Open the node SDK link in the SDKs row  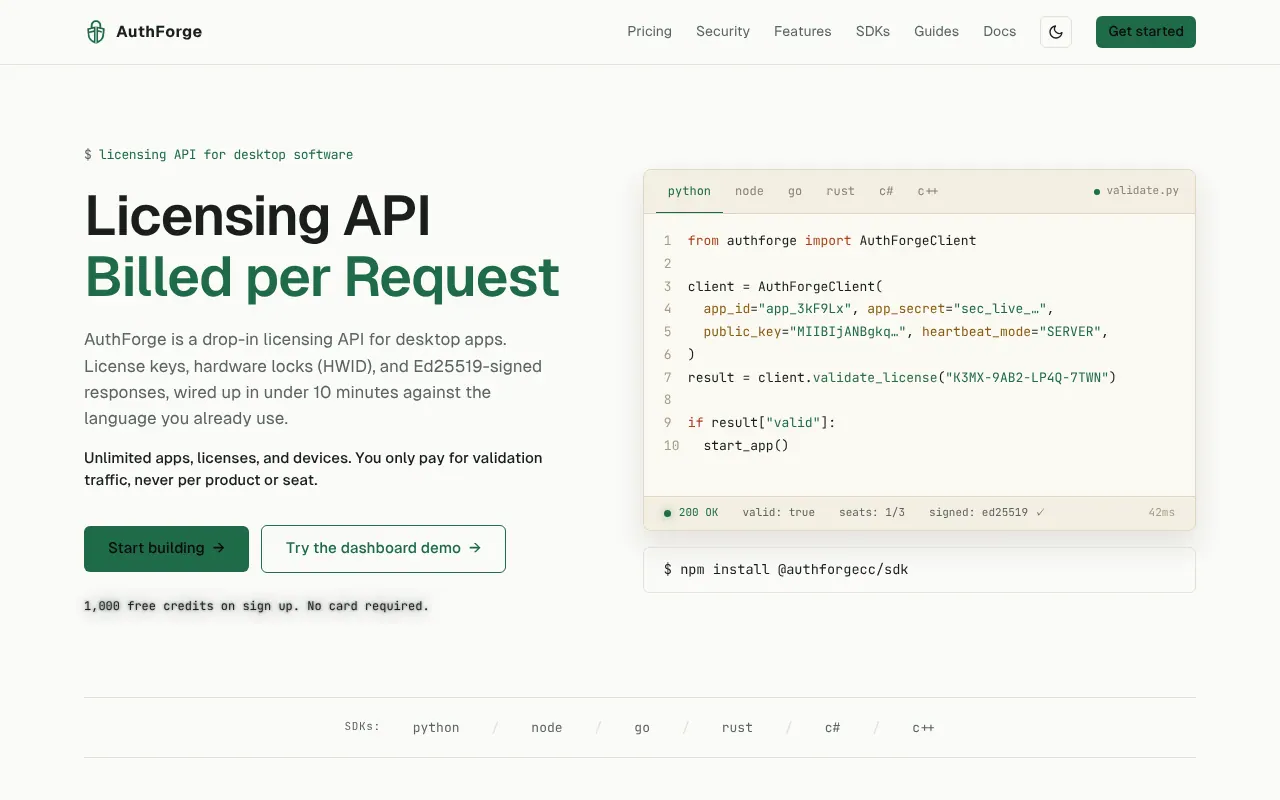click(547, 728)
